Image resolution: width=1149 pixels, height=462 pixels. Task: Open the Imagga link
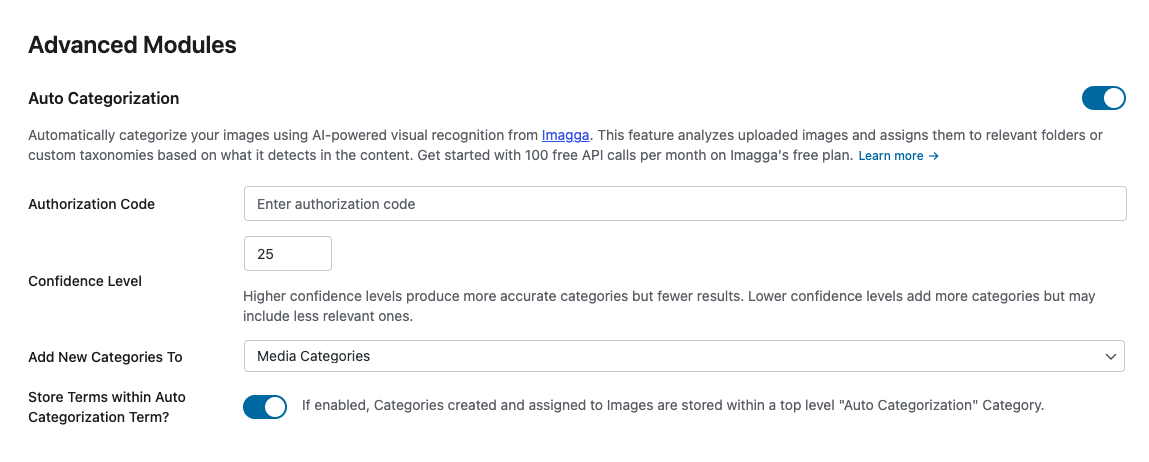tap(566, 134)
